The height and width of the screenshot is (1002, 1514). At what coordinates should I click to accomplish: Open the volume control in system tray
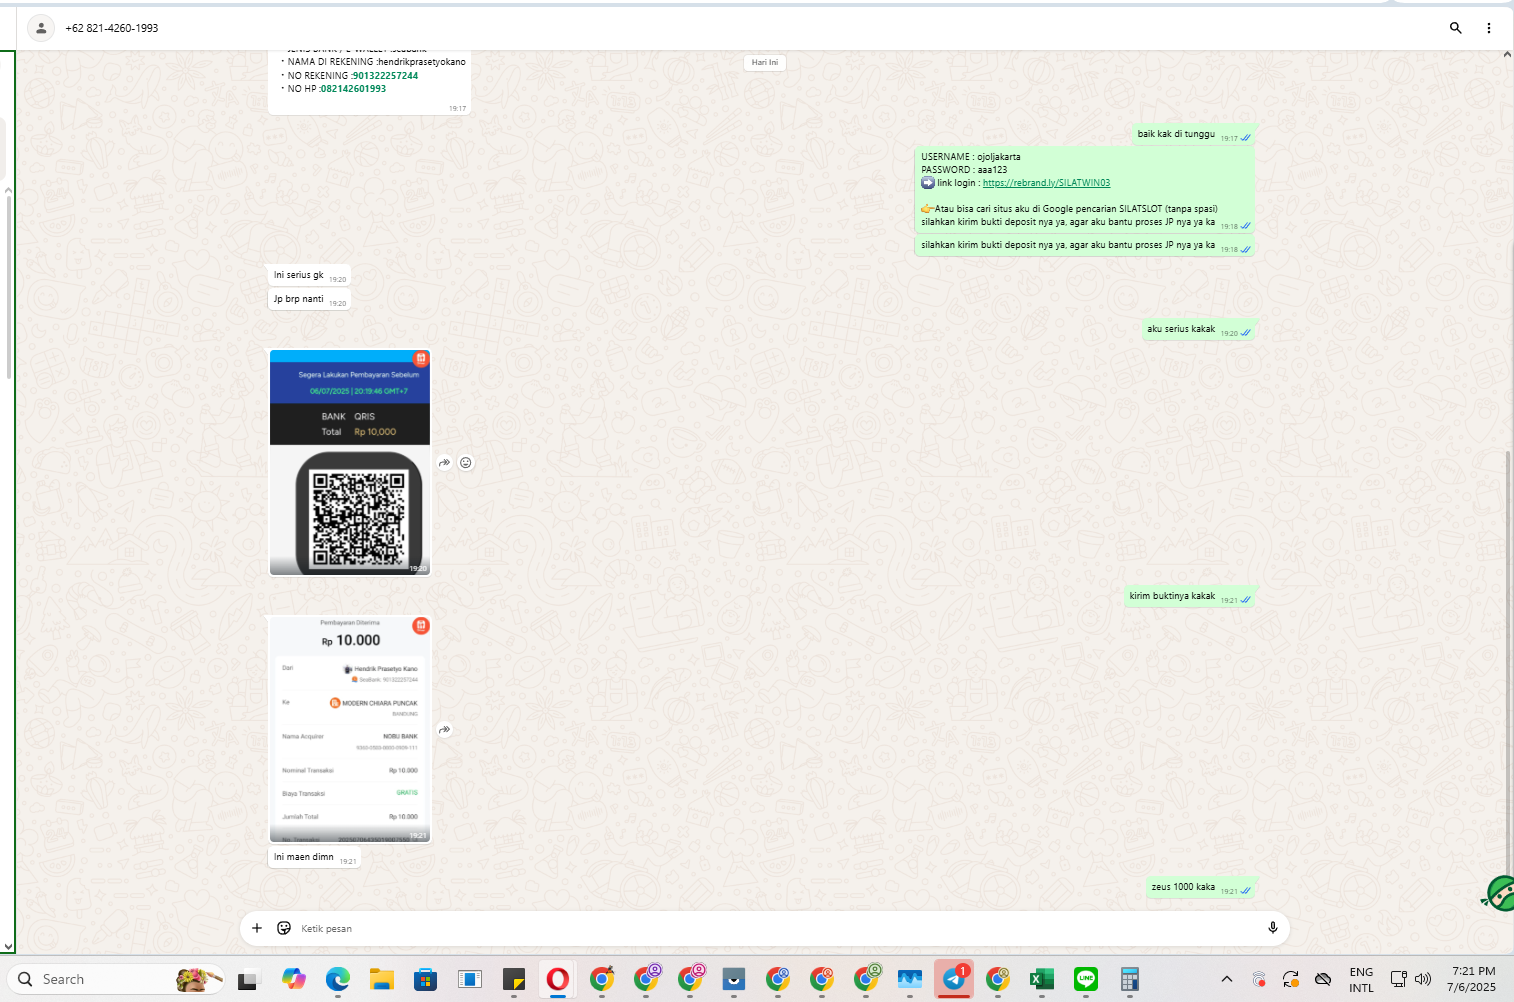coord(1423,979)
